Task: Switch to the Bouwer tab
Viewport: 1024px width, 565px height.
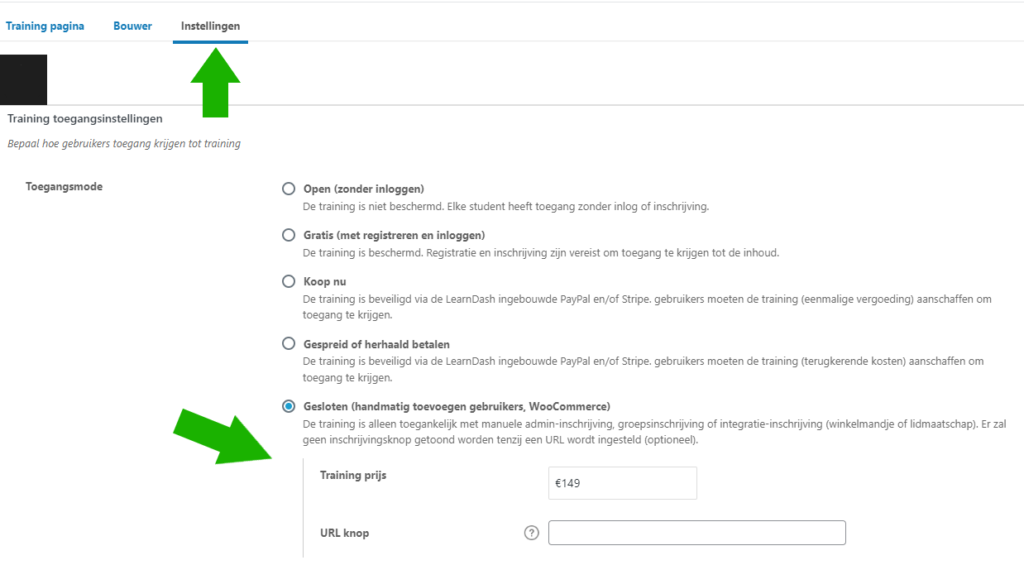Action: (133, 26)
